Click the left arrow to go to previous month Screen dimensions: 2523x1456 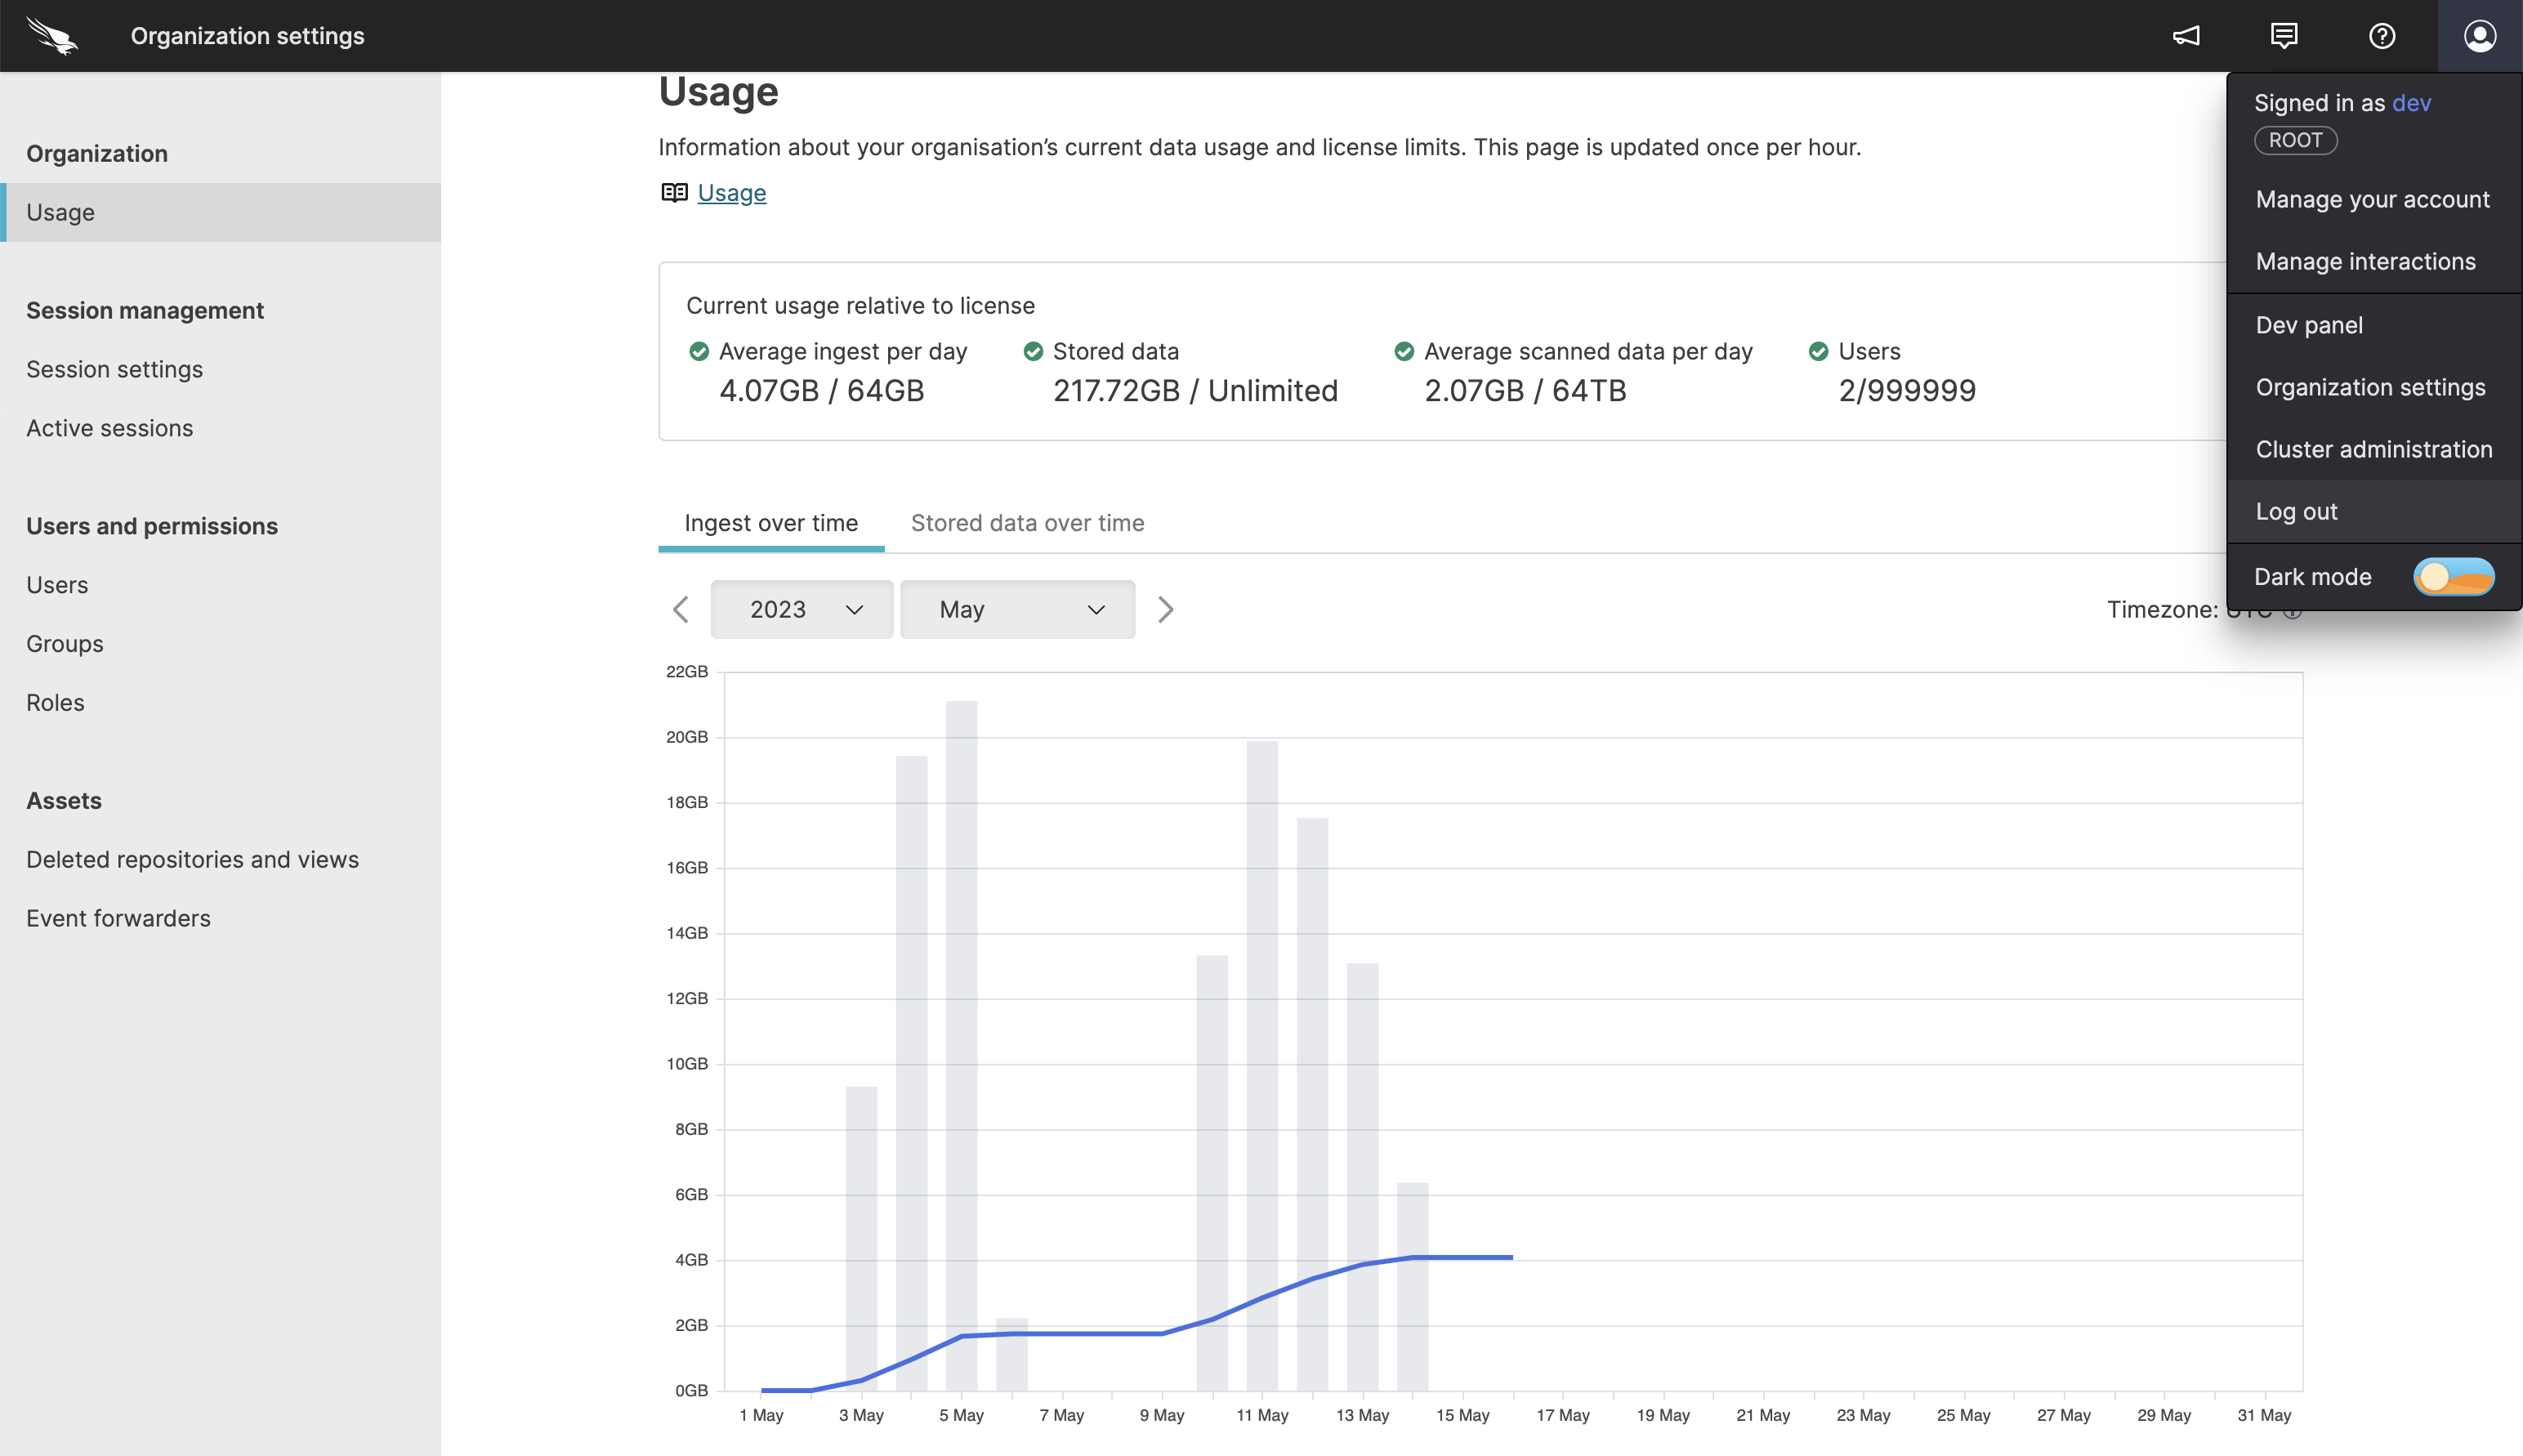681,609
